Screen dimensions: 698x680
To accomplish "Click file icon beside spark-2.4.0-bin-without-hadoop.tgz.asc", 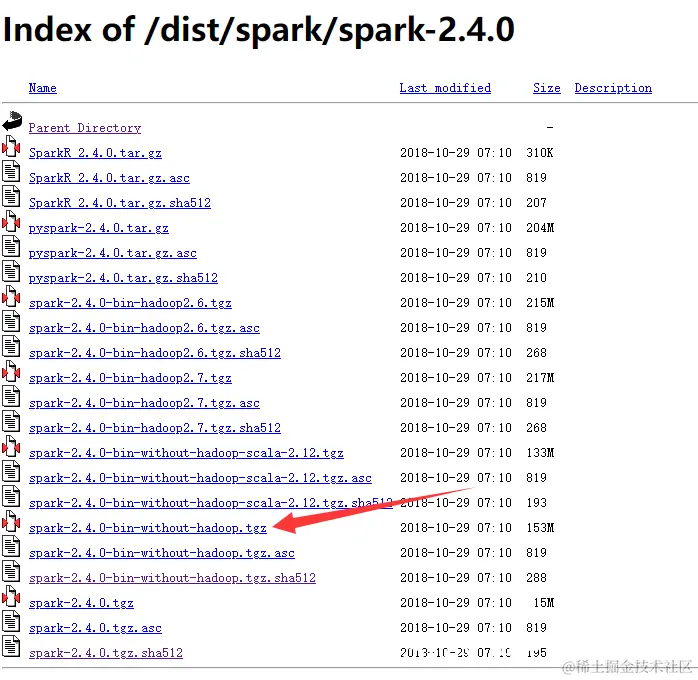I will (11, 546).
